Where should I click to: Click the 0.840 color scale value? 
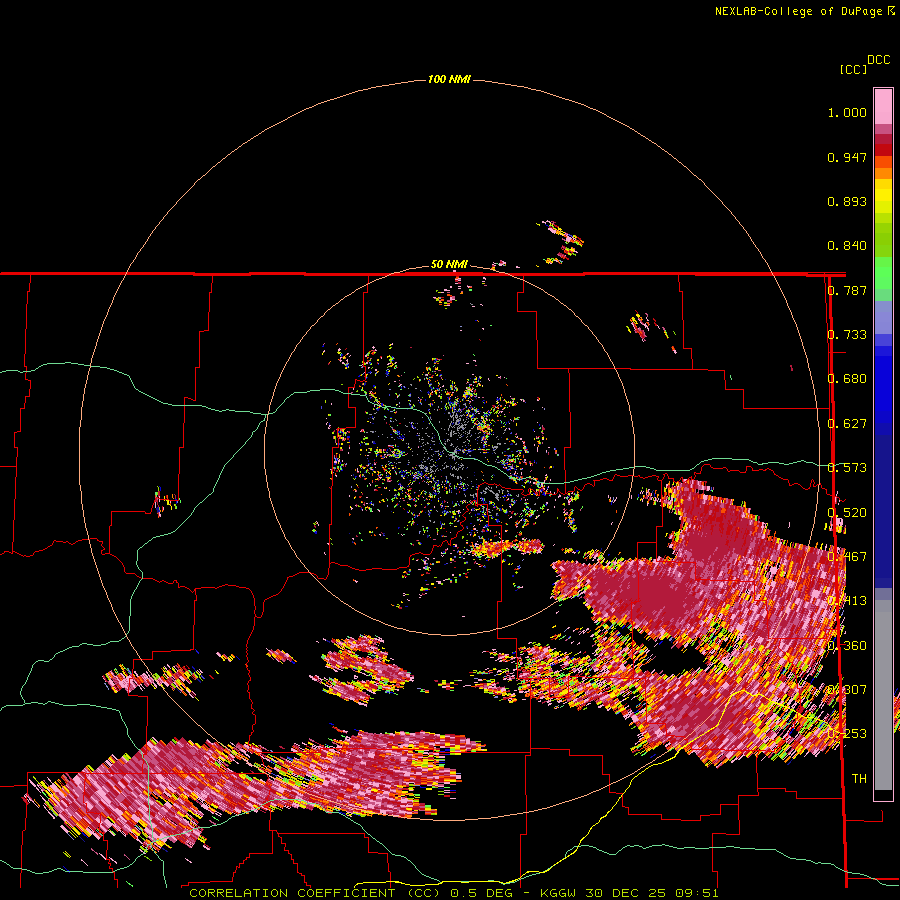click(847, 246)
